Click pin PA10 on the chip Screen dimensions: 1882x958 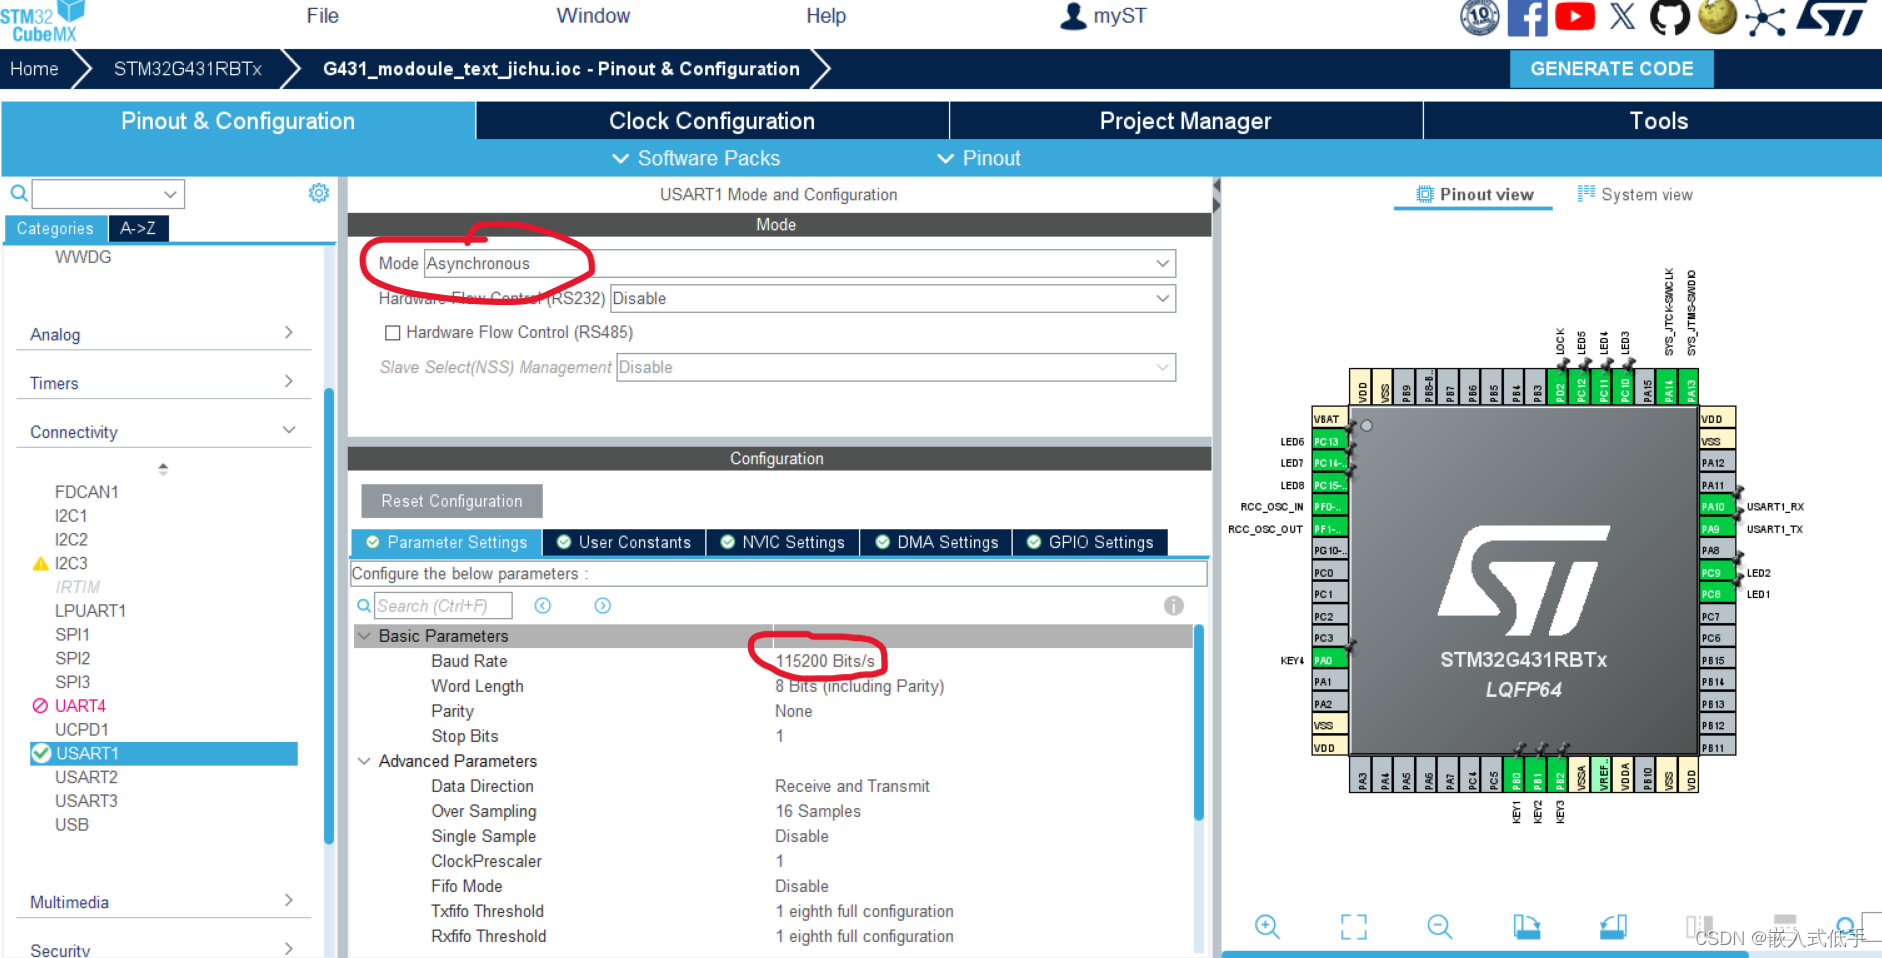coord(1719,507)
